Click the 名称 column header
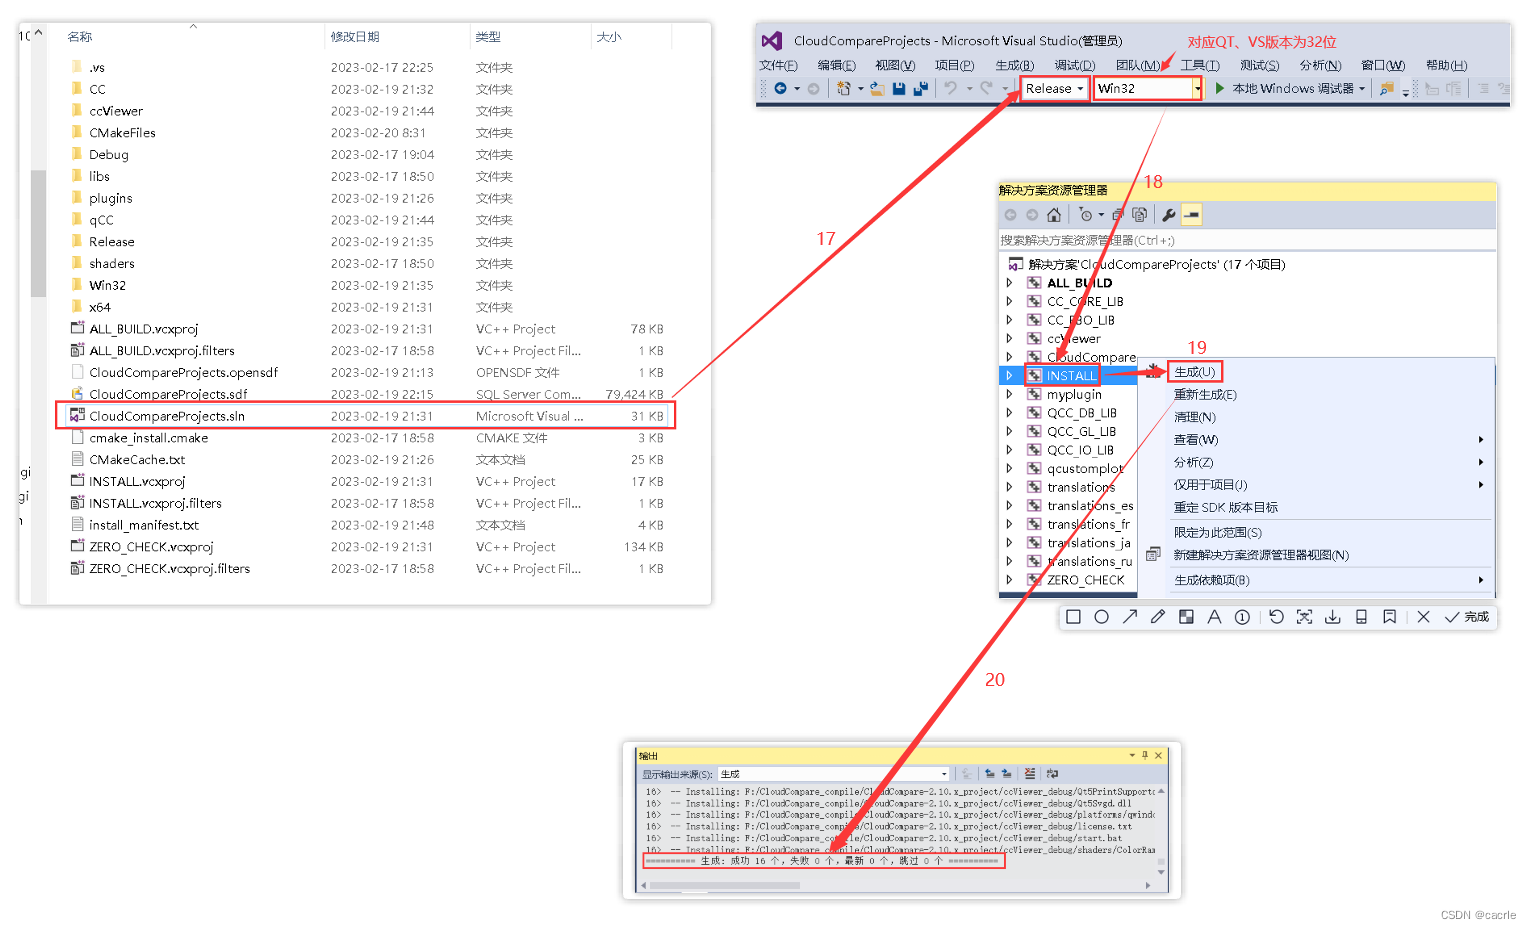Image resolution: width=1531 pixels, height=929 pixels. (80, 37)
